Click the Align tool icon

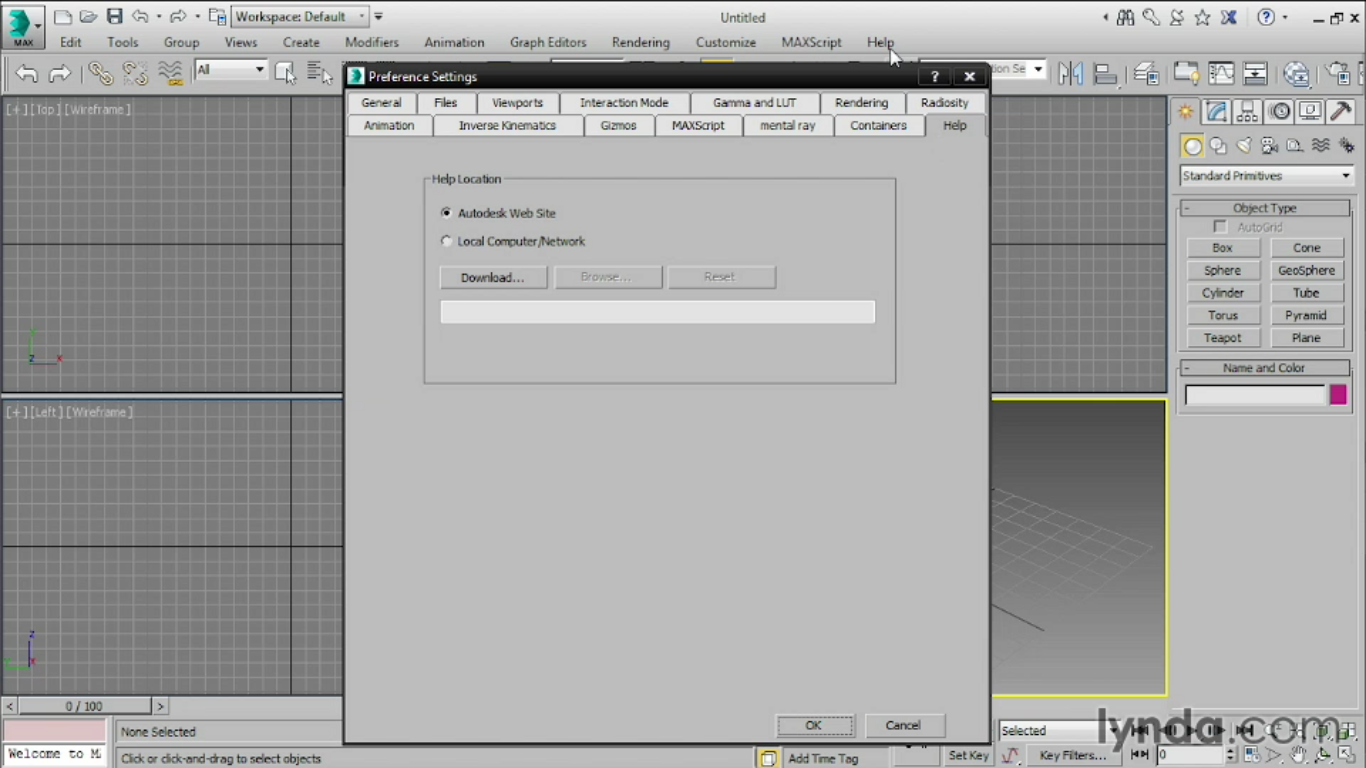point(1105,73)
